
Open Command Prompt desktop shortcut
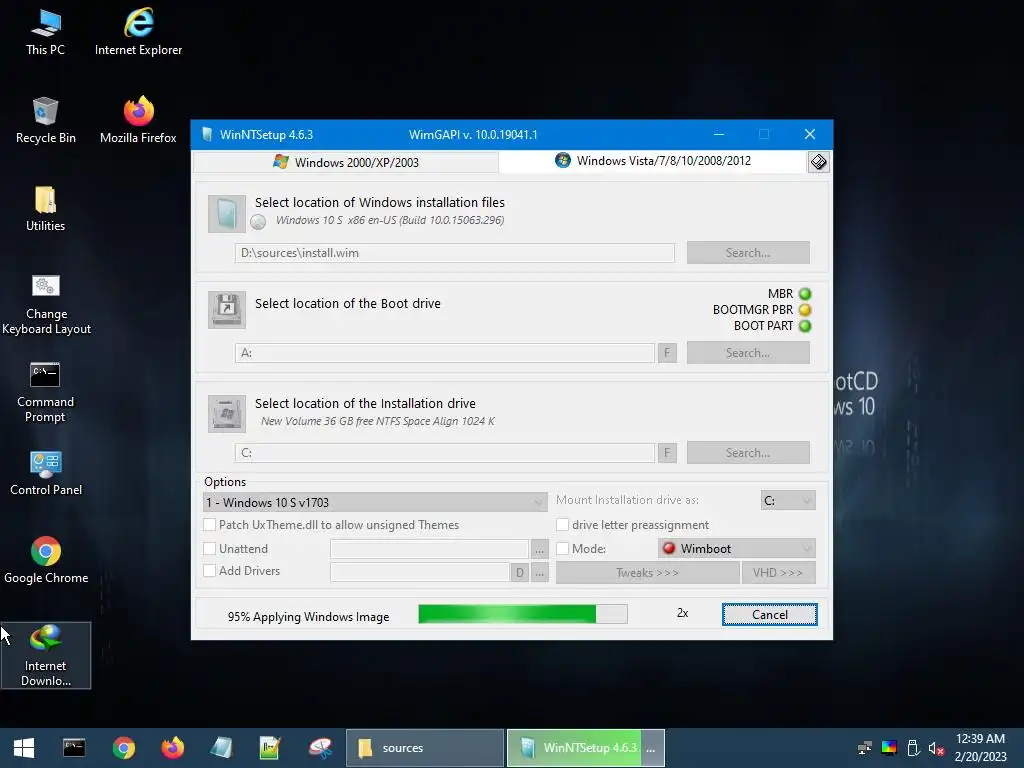(45, 391)
